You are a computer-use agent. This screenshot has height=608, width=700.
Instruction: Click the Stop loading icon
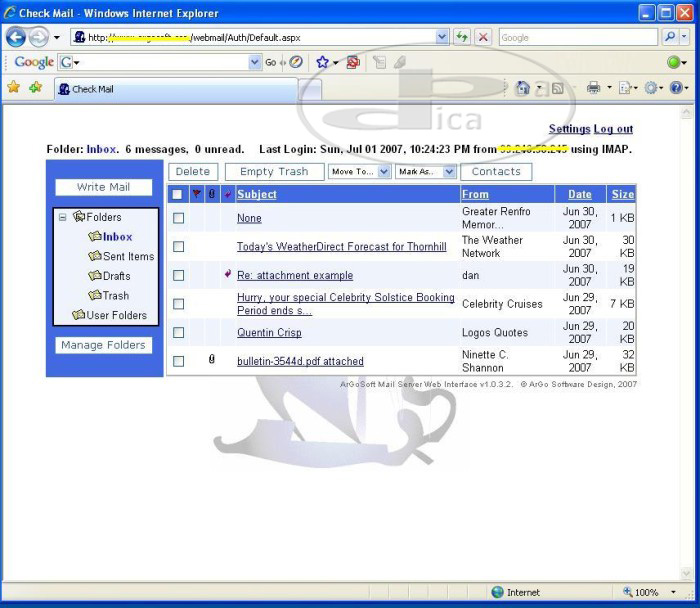click(483, 37)
